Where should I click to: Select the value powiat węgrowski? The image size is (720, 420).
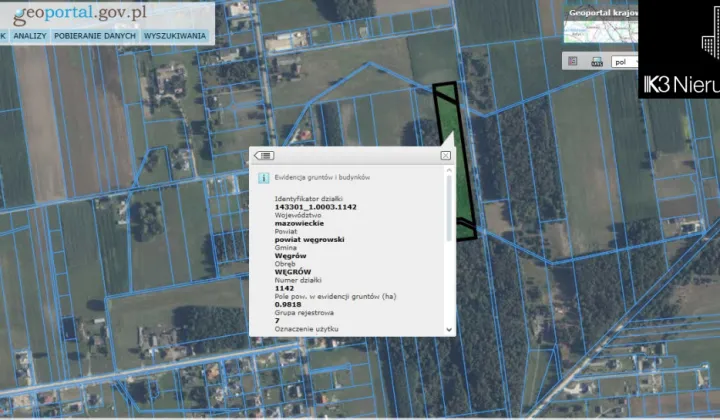(x=309, y=240)
